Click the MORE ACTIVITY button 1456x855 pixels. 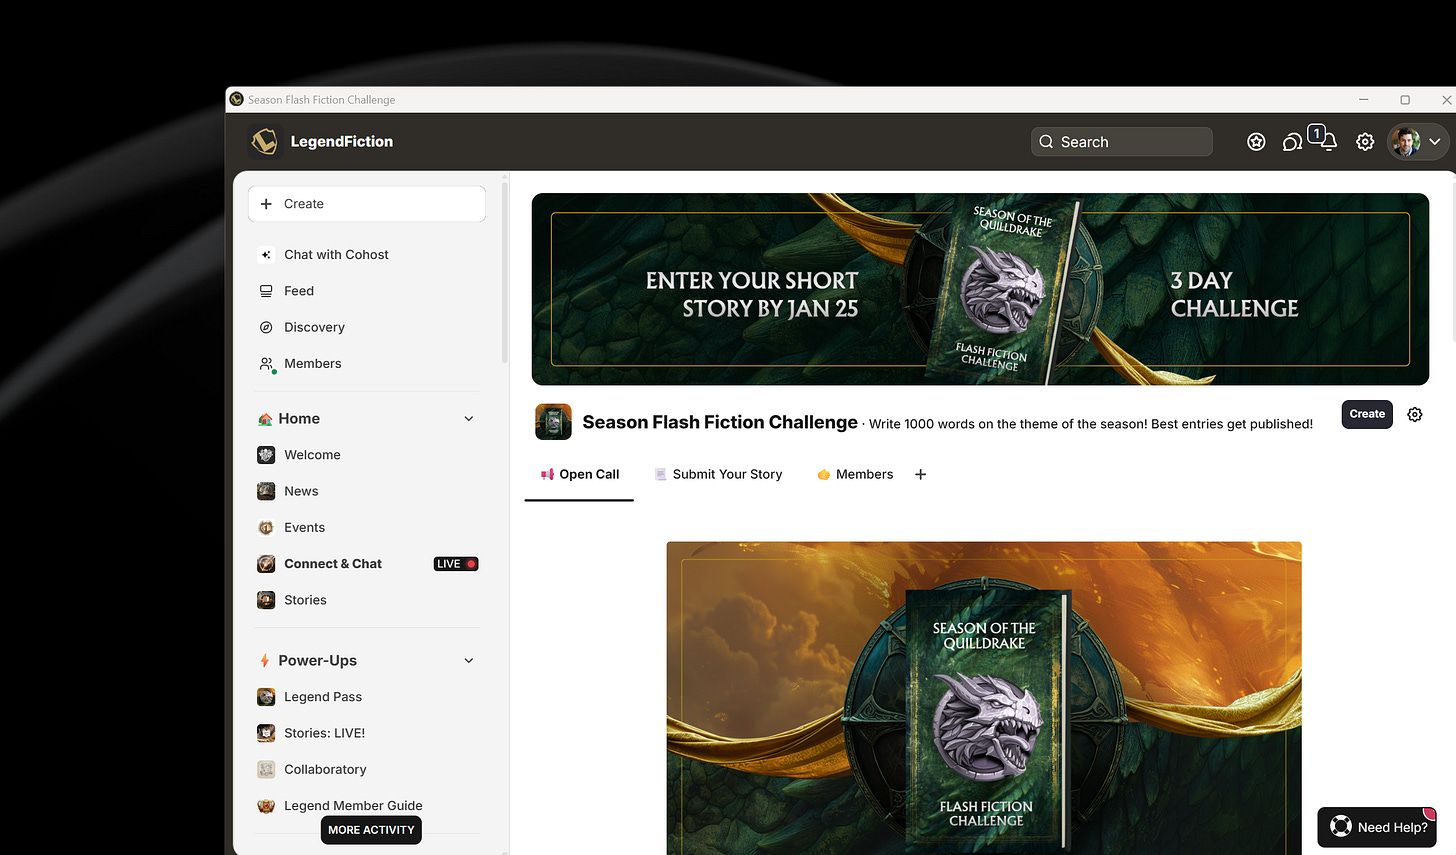coord(371,830)
